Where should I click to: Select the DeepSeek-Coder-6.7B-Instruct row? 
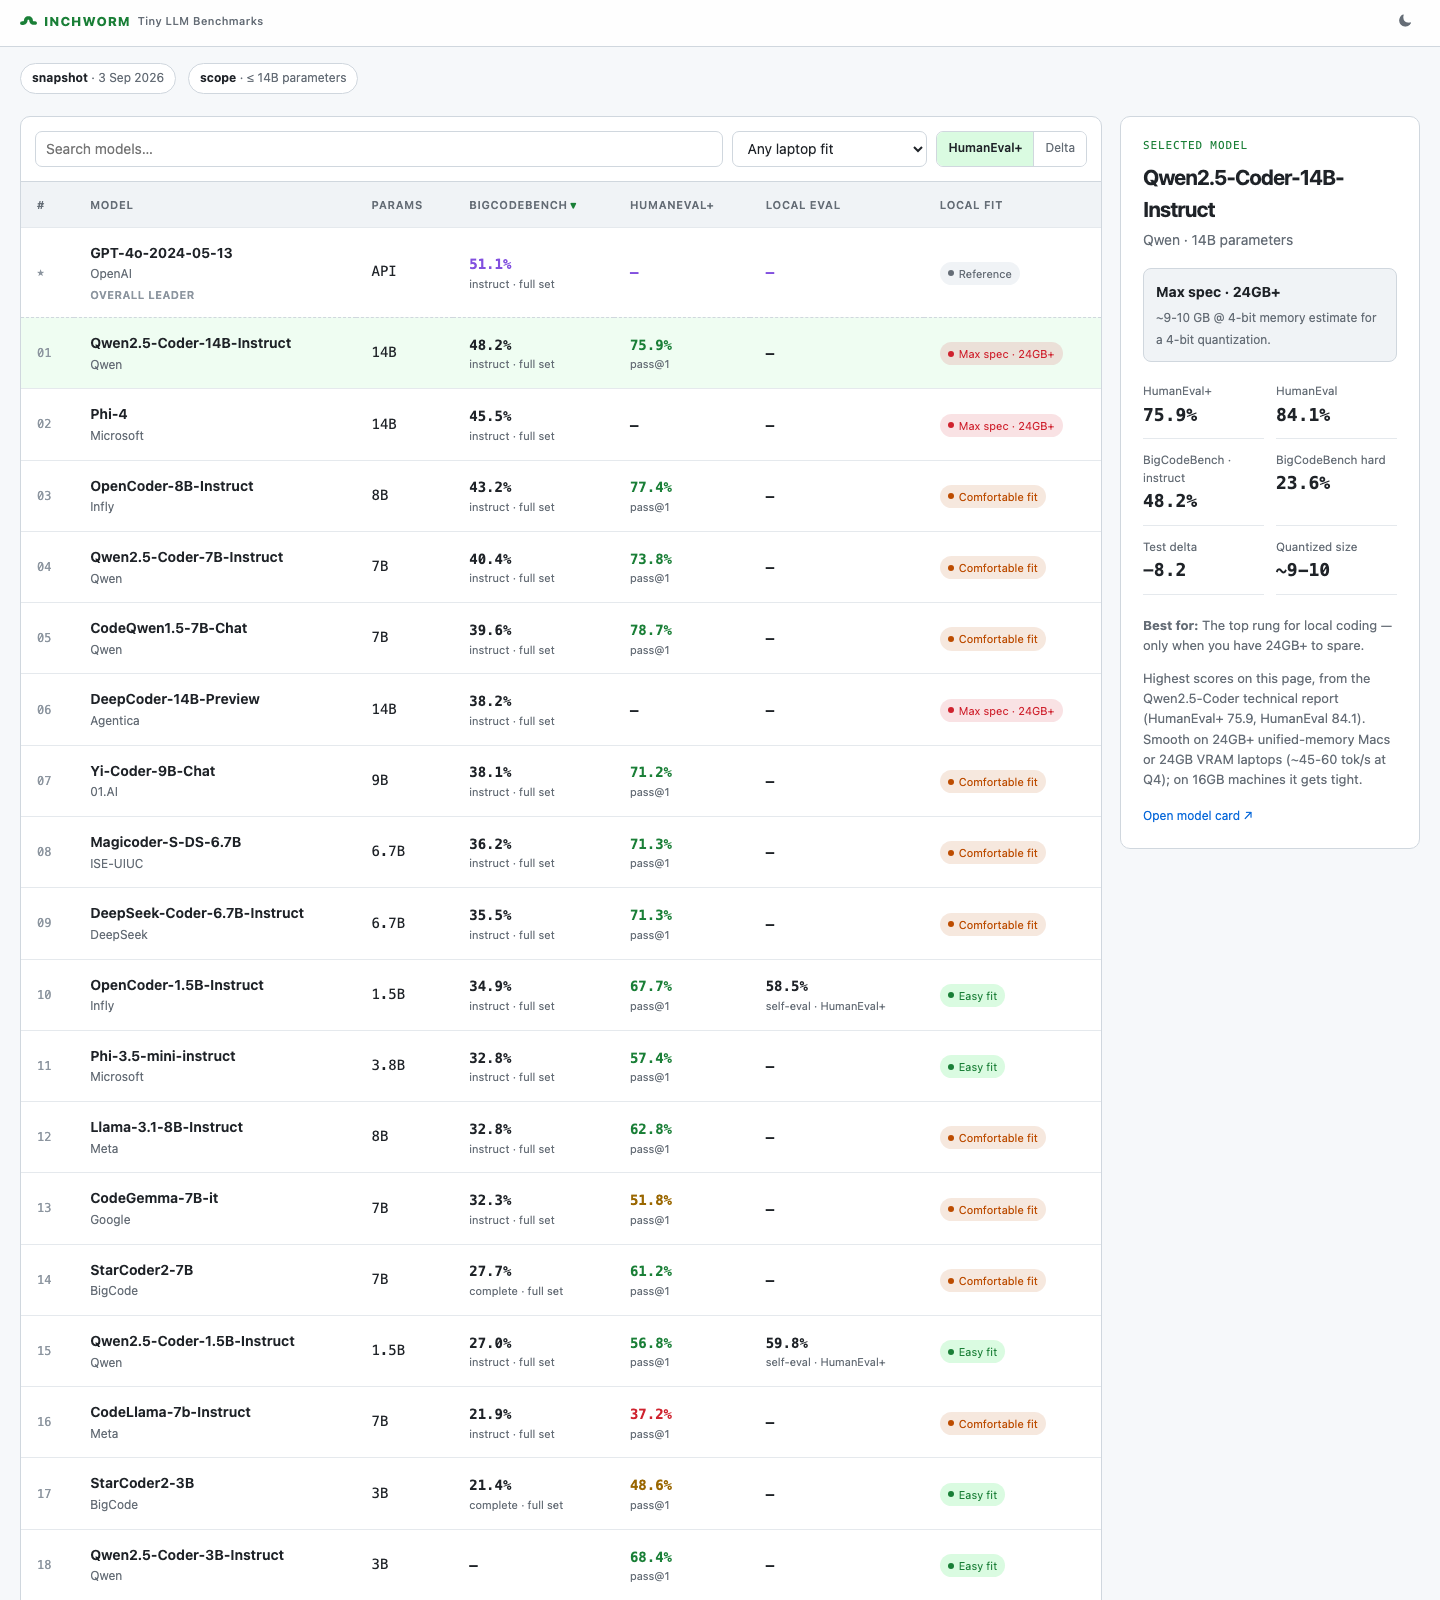pyautogui.click(x=561, y=924)
